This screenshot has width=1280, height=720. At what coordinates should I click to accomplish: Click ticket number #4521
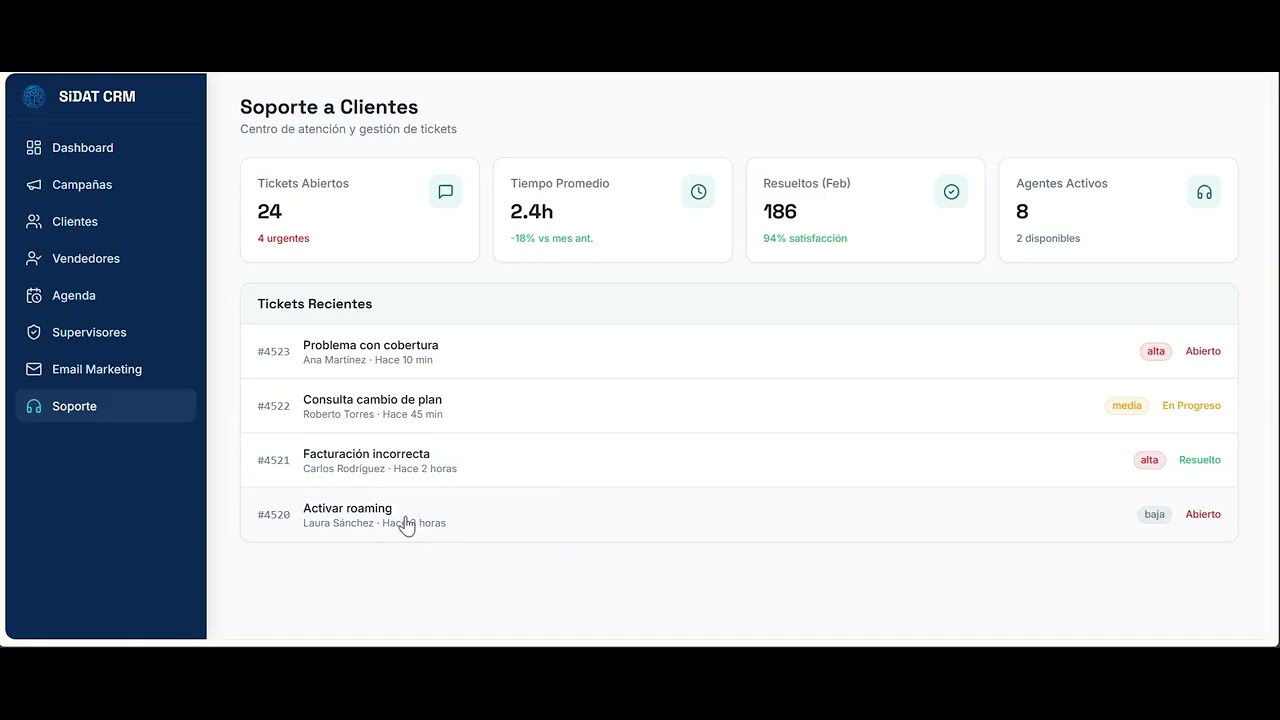pos(273,460)
